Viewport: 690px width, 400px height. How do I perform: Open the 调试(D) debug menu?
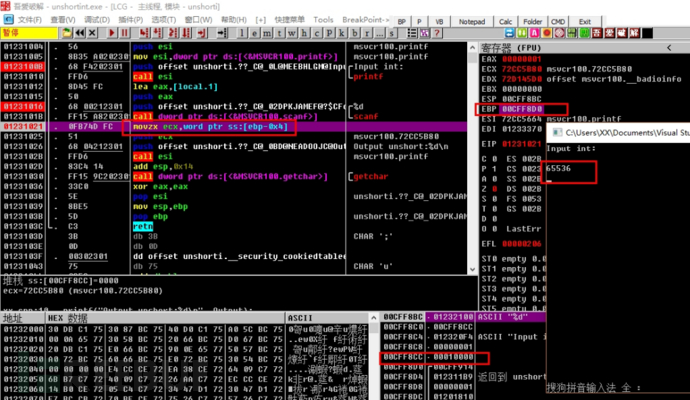(97, 20)
